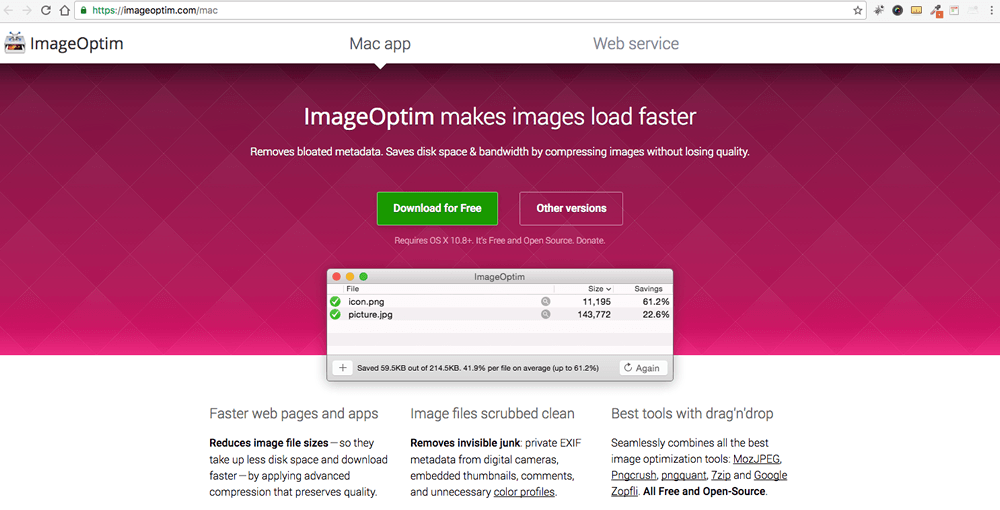Click the green zoom dot of ImageOptim window
Viewport: 1000px width, 510px height.
[x=364, y=277]
